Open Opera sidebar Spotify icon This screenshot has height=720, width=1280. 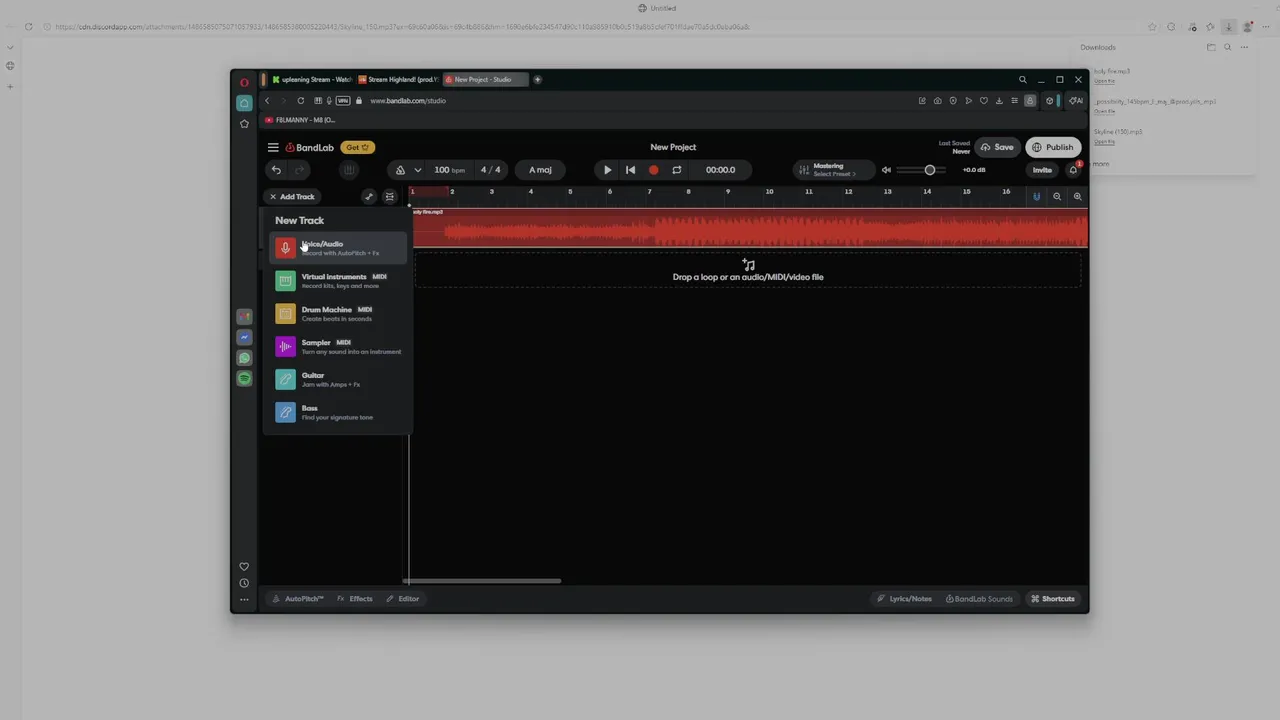[x=244, y=379]
